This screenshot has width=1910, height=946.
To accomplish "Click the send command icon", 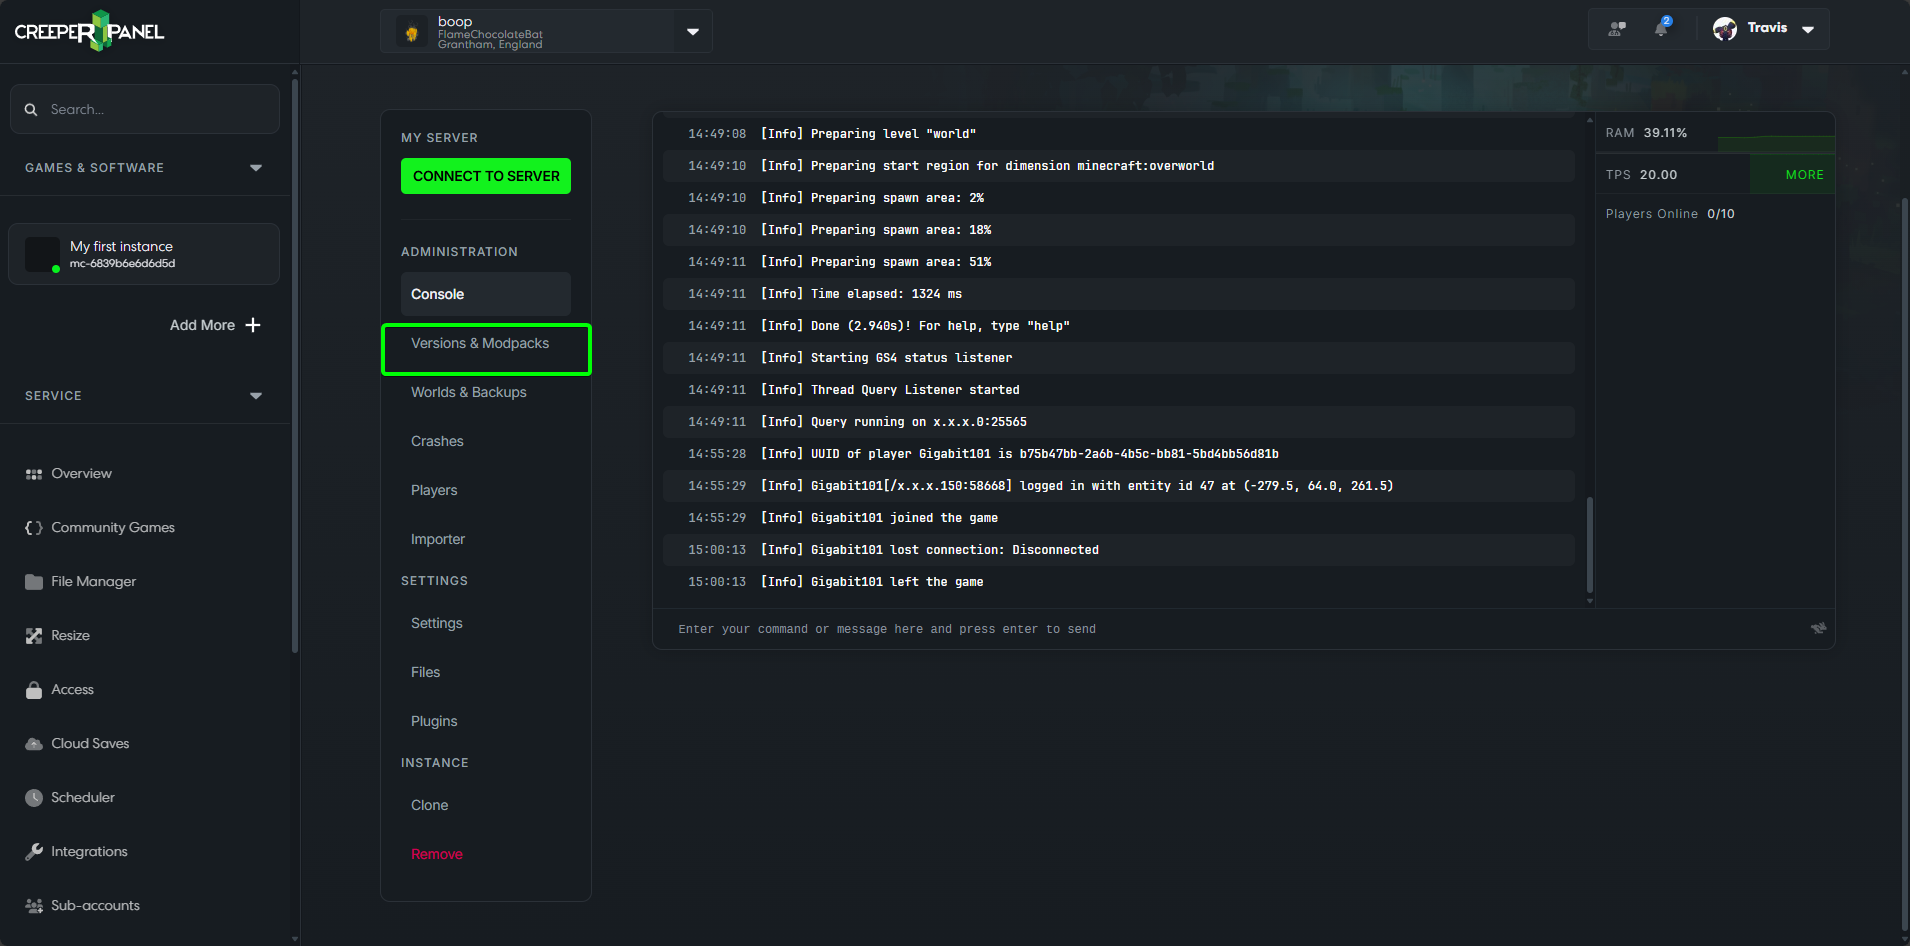I will (1818, 628).
